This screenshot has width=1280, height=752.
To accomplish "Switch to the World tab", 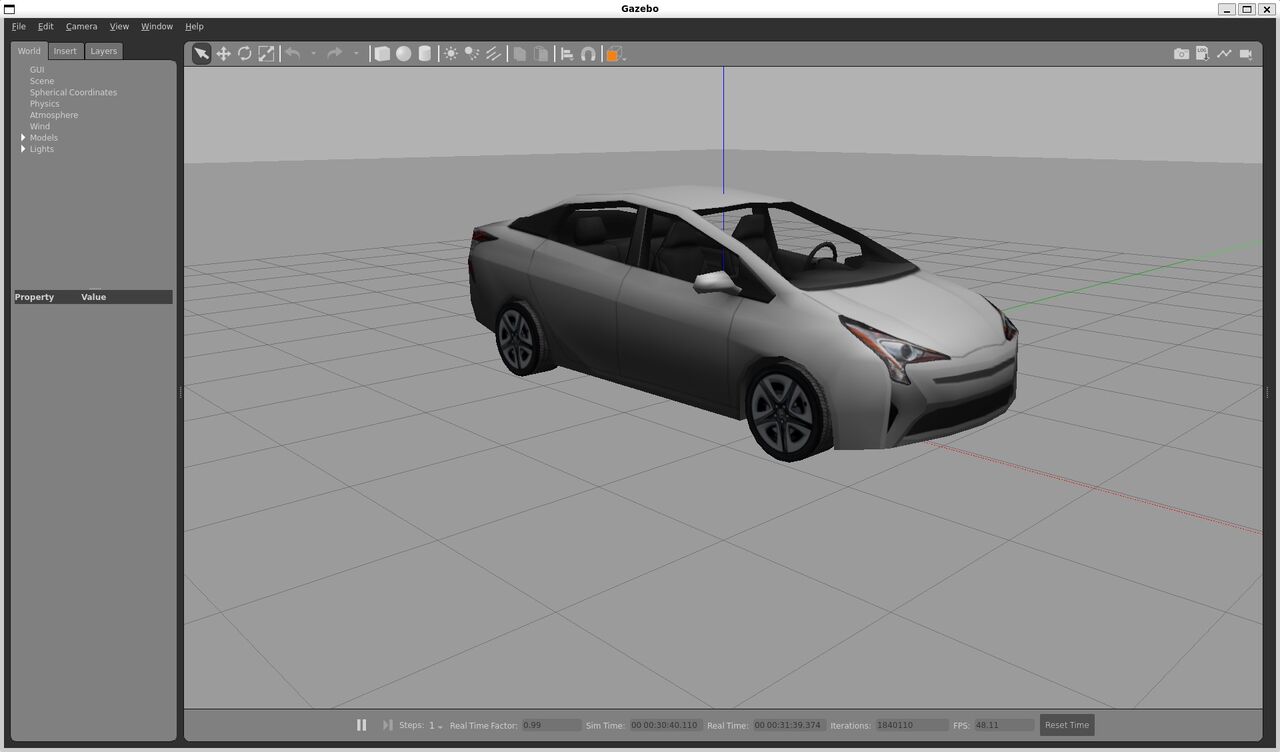I will click(29, 51).
